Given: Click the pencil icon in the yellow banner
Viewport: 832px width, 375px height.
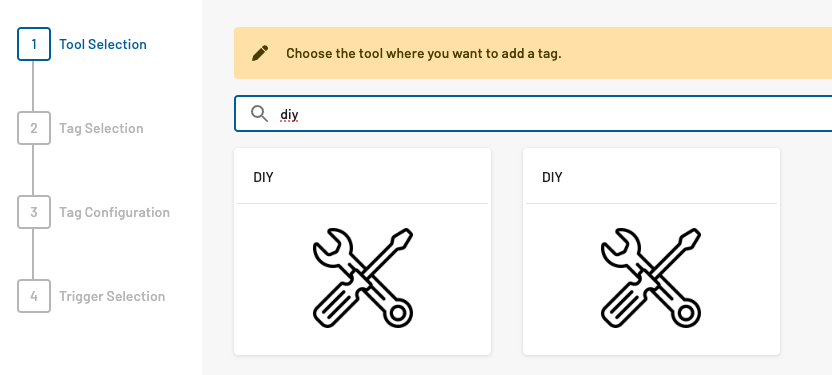Looking at the screenshot, I should (260, 53).
